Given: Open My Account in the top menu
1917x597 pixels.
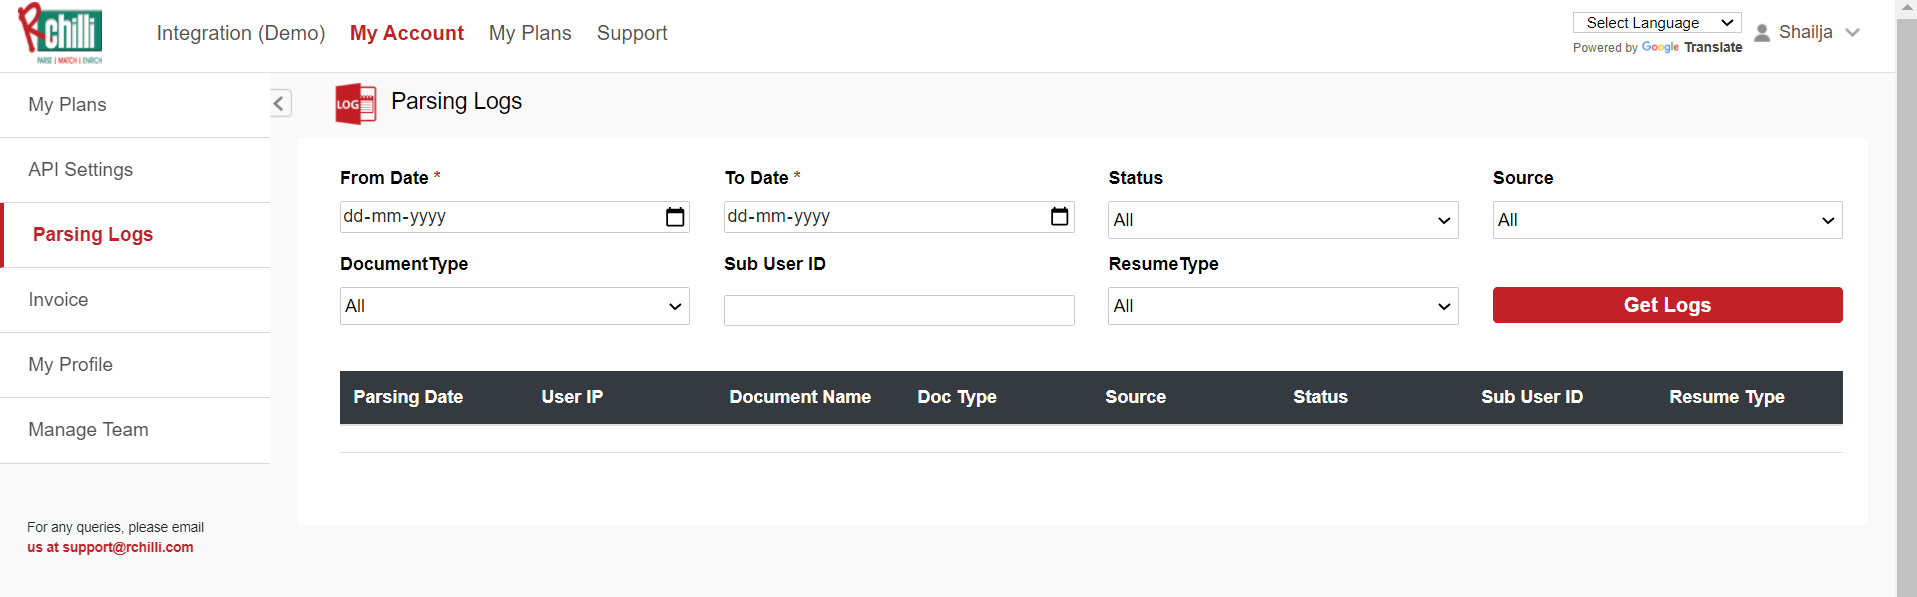Looking at the screenshot, I should click(x=407, y=33).
